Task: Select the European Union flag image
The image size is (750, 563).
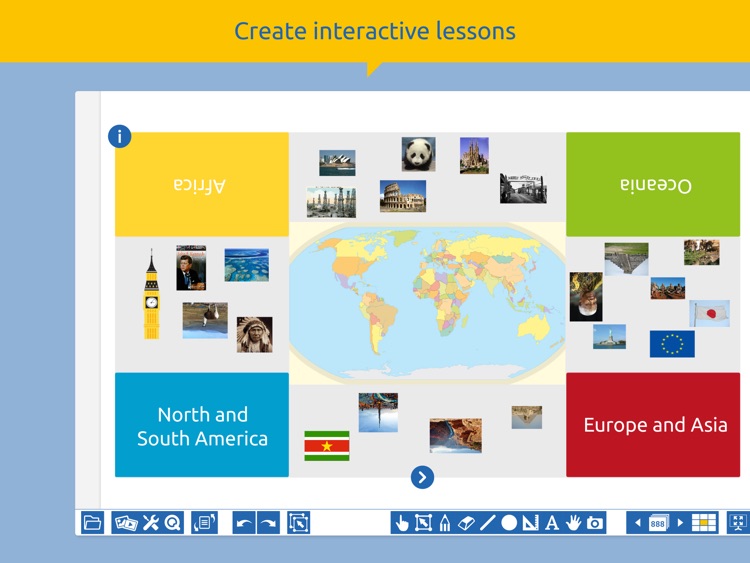Action: tap(672, 344)
